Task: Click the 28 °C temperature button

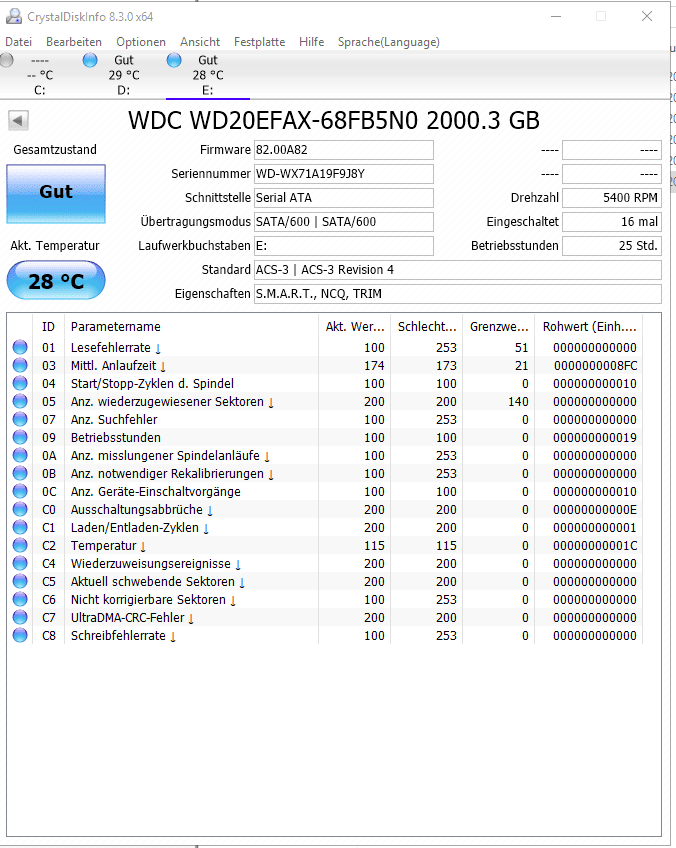Action: [x=56, y=280]
